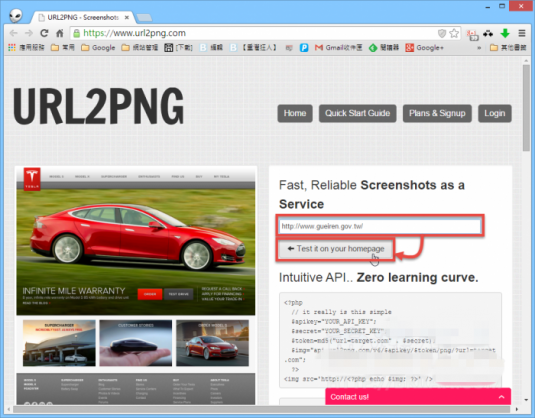Click the shield icon in address bar
535x418 pixels.
(x=442, y=33)
